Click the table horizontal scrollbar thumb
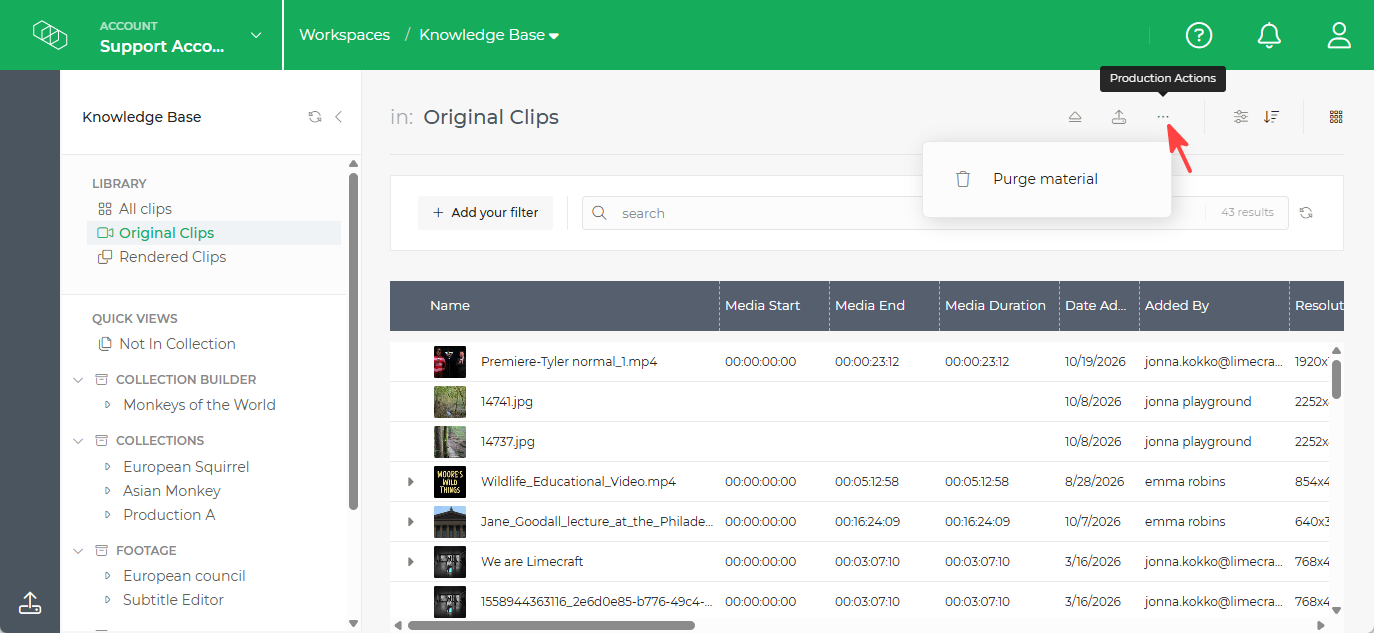The height and width of the screenshot is (633, 1374). click(551, 625)
